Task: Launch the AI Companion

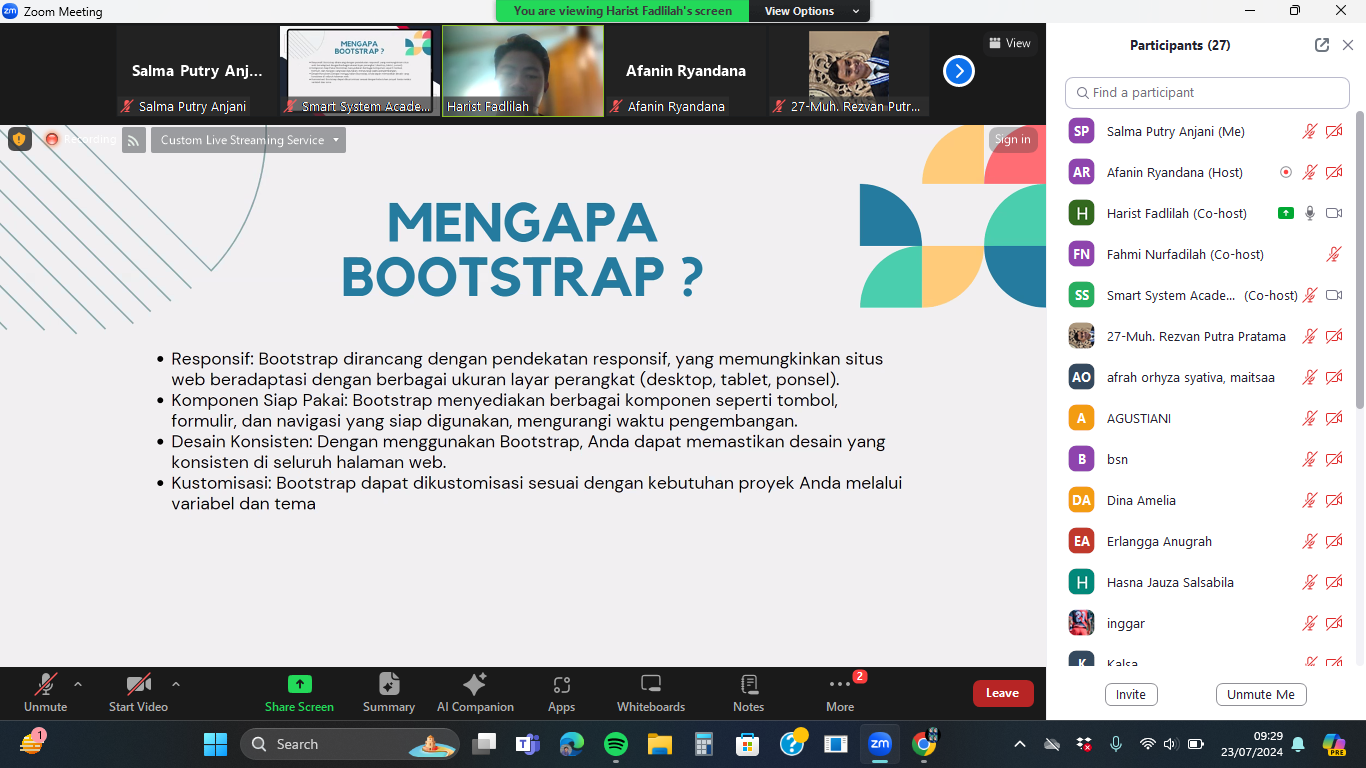Action: click(475, 693)
